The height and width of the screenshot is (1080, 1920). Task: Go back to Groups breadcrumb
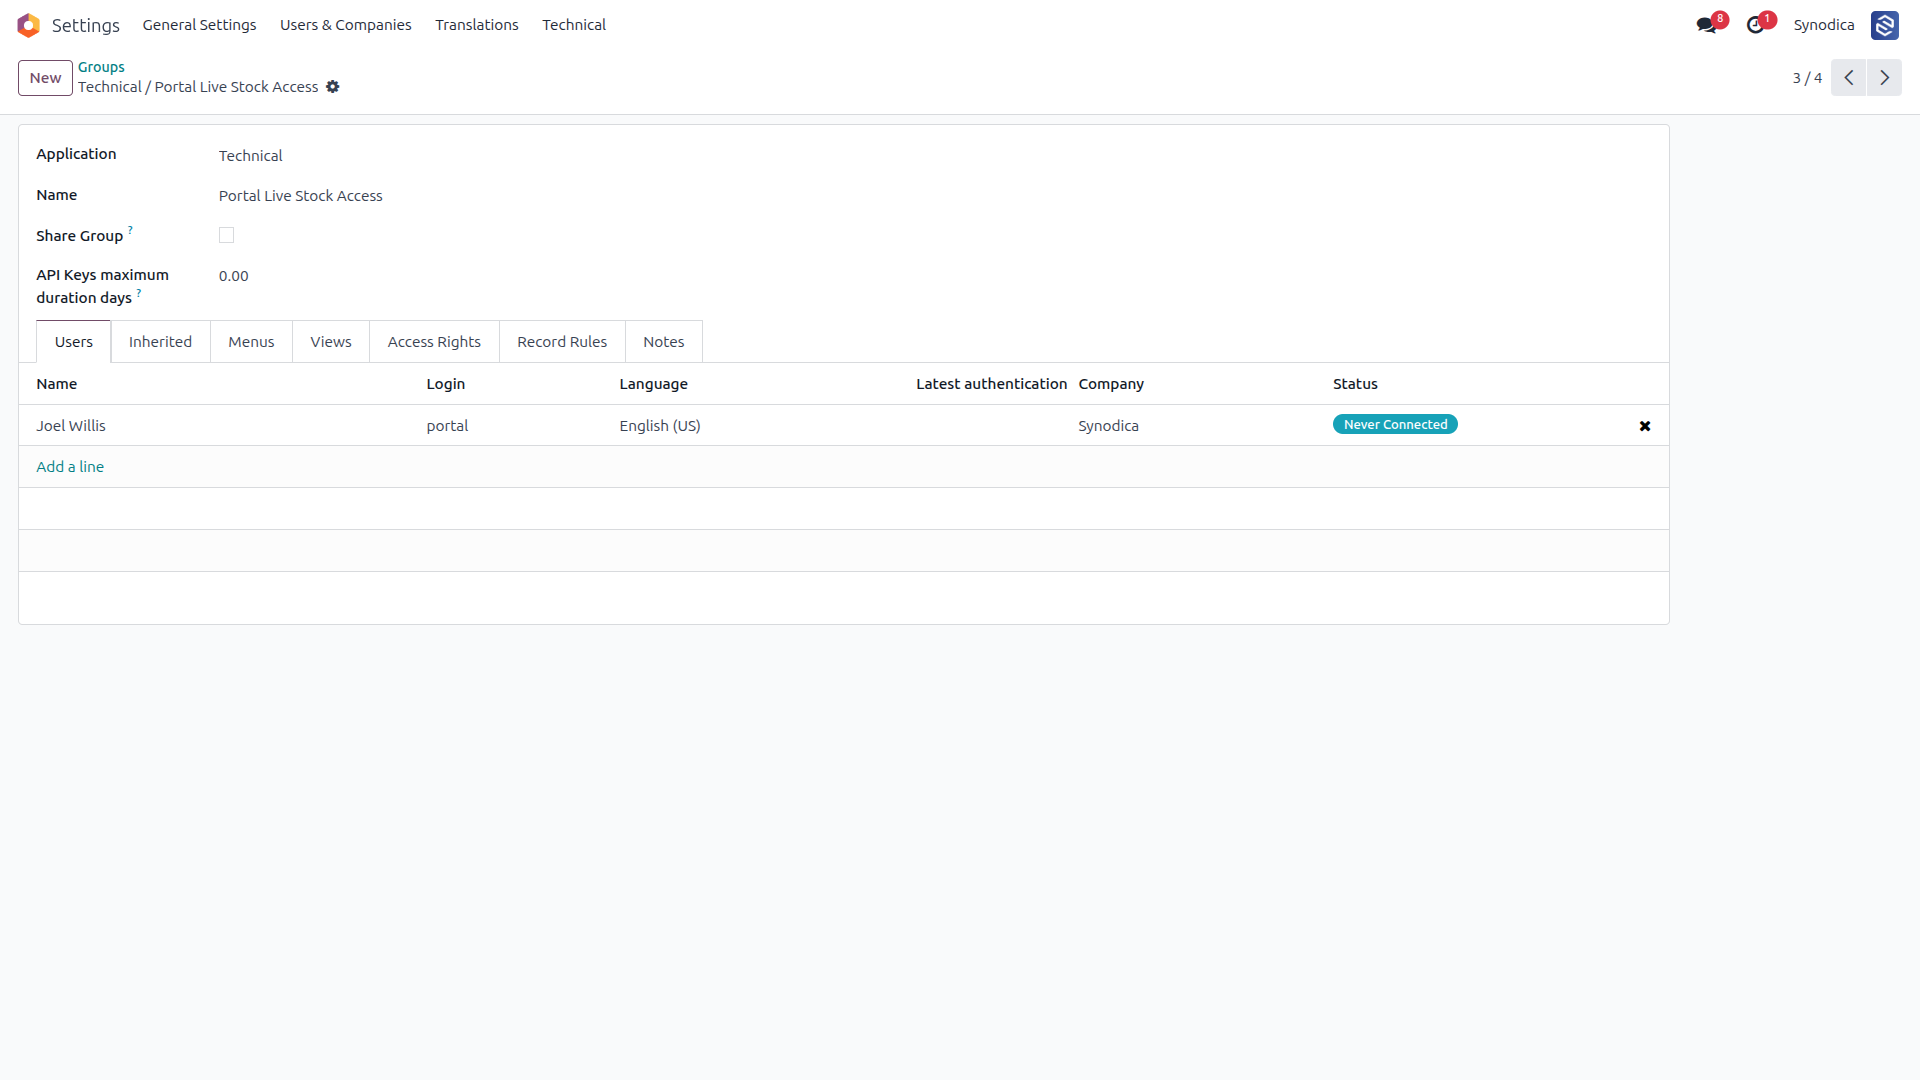101,67
